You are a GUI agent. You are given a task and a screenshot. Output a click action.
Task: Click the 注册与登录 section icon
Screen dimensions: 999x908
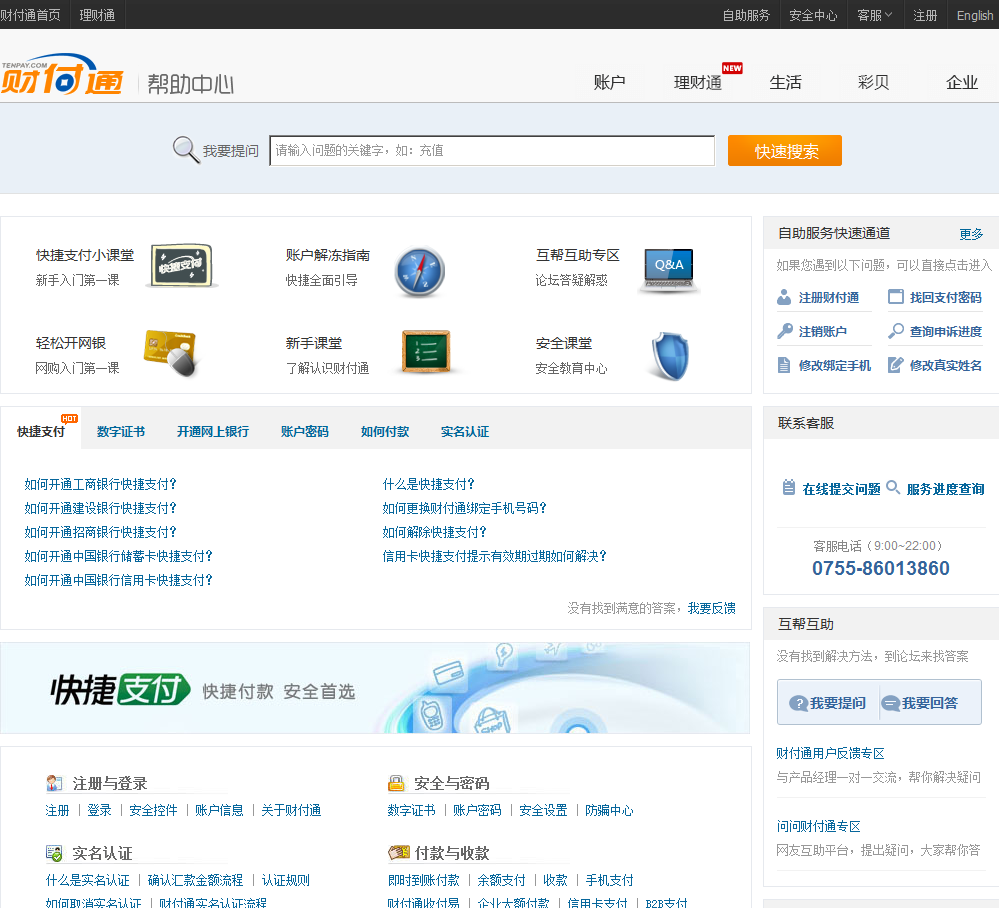click(54, 782)
